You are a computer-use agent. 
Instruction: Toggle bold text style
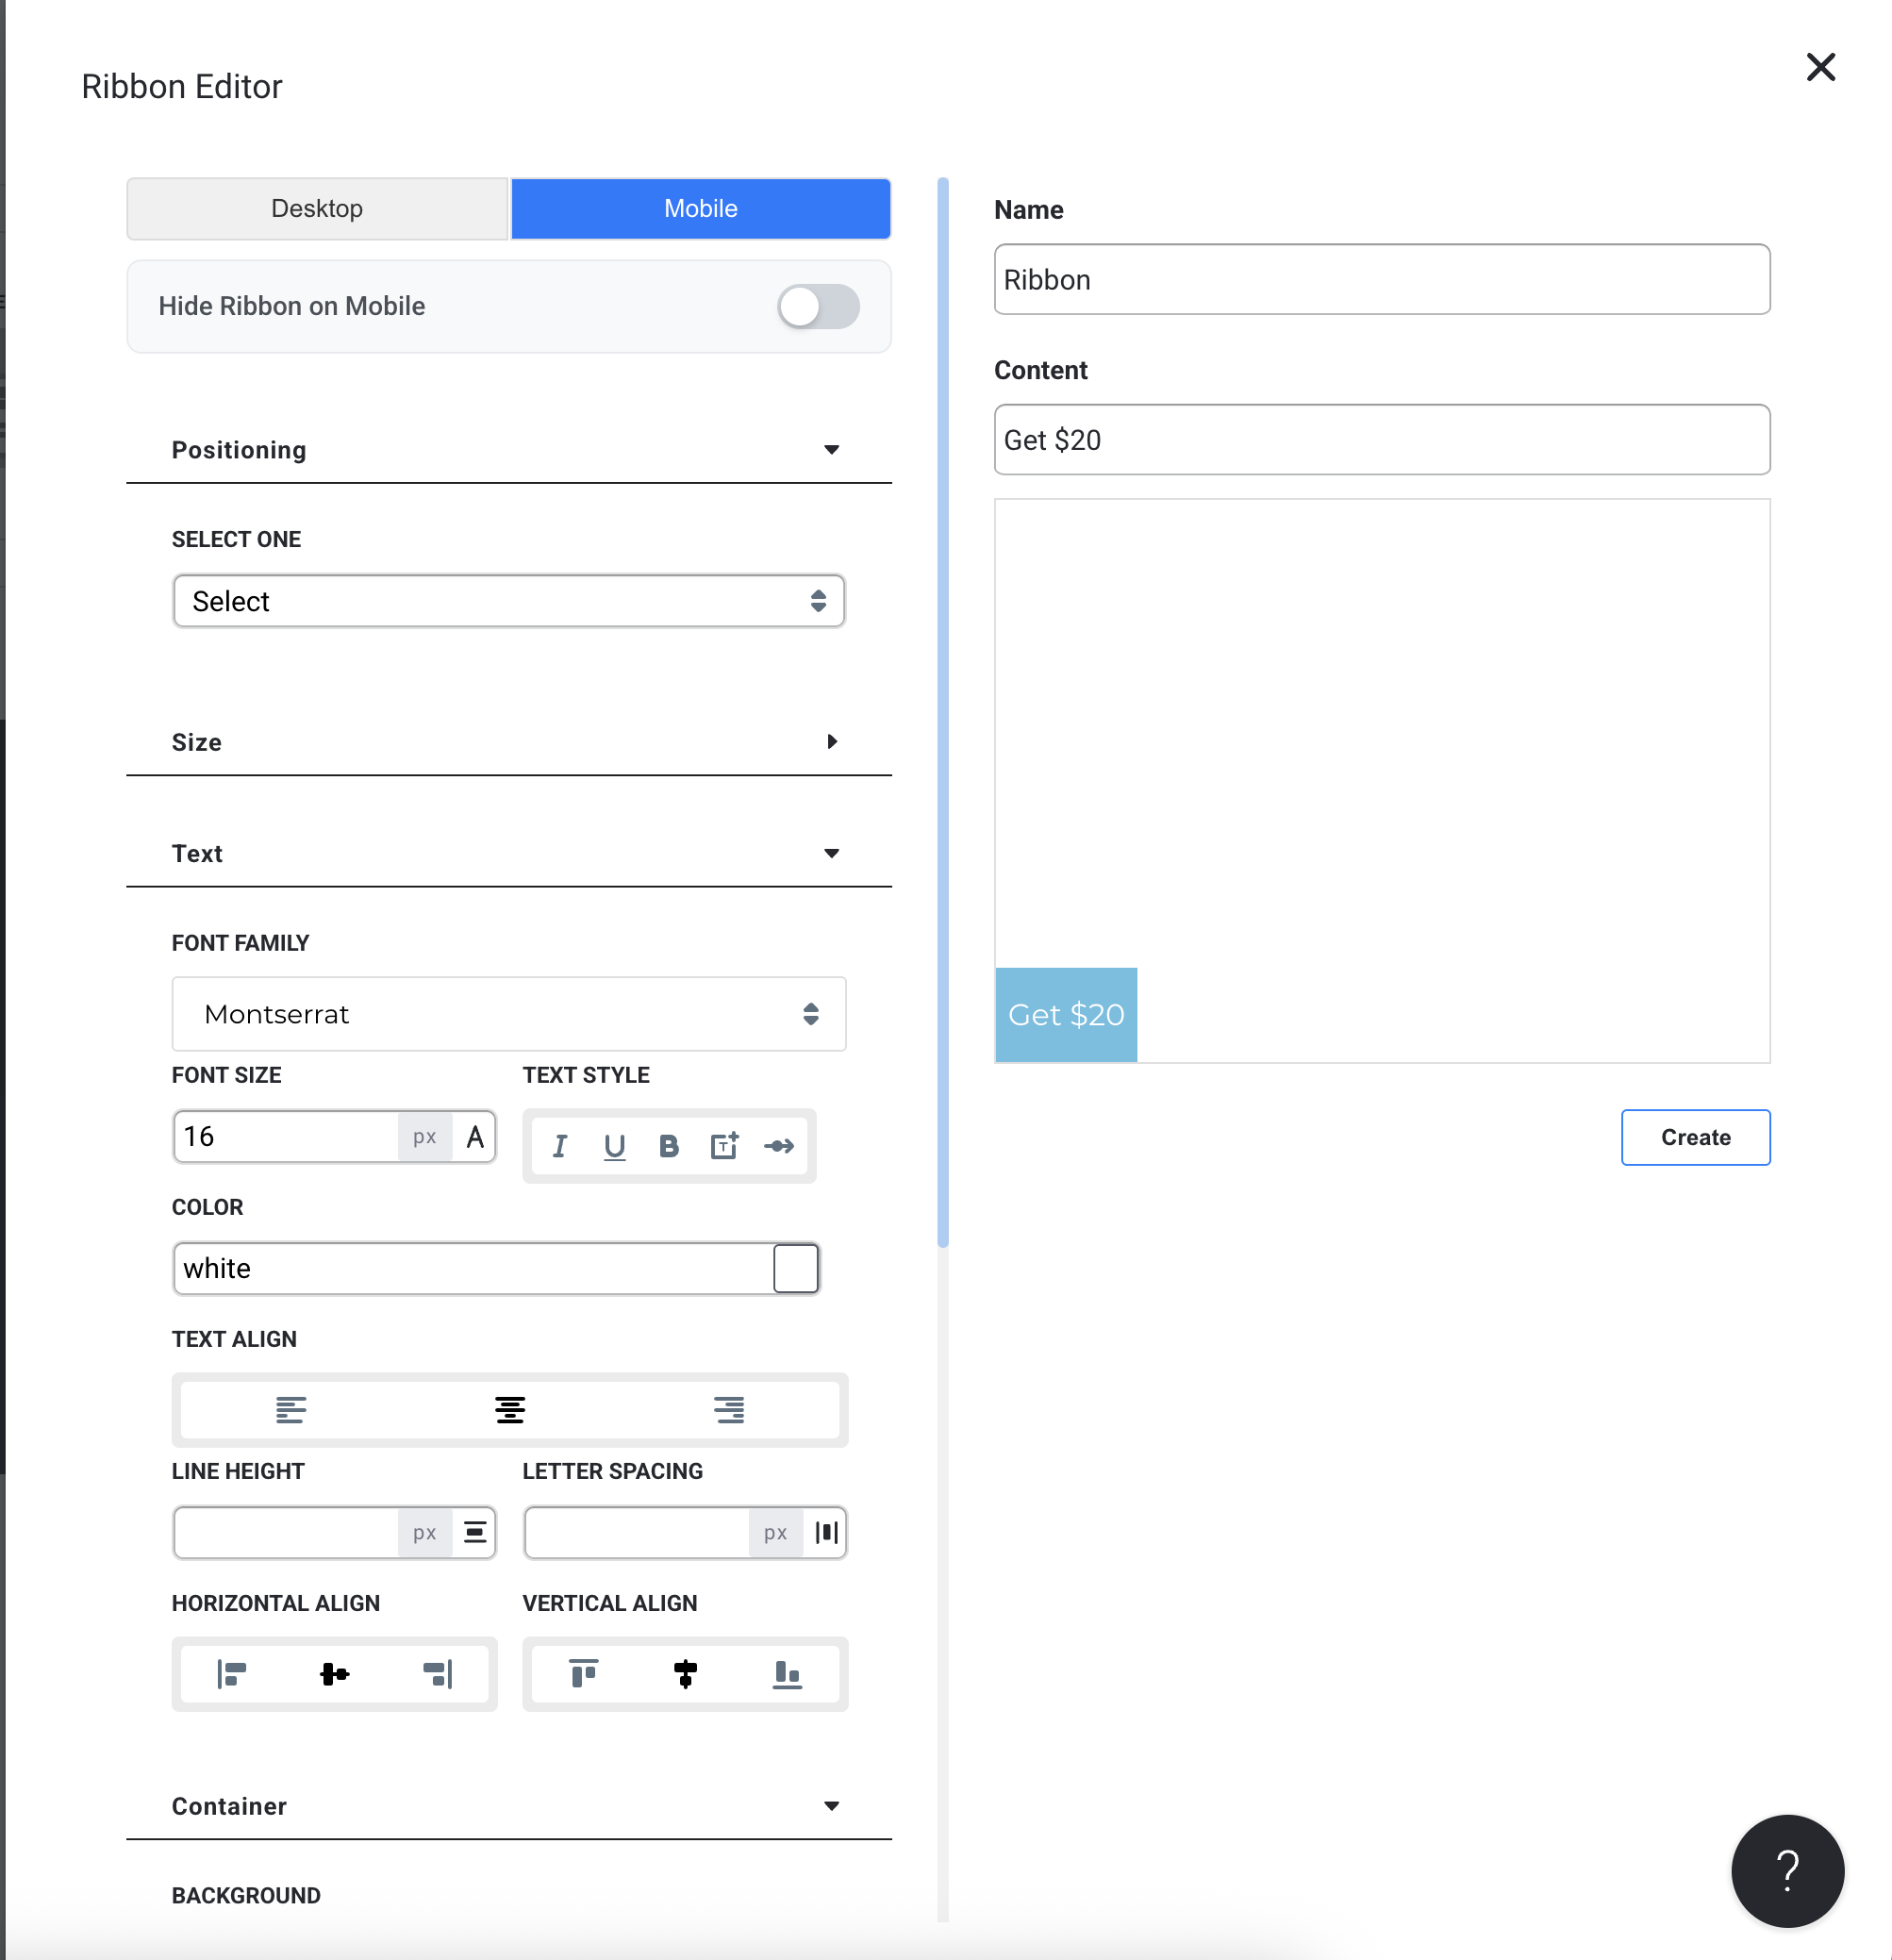(669, 1146)
